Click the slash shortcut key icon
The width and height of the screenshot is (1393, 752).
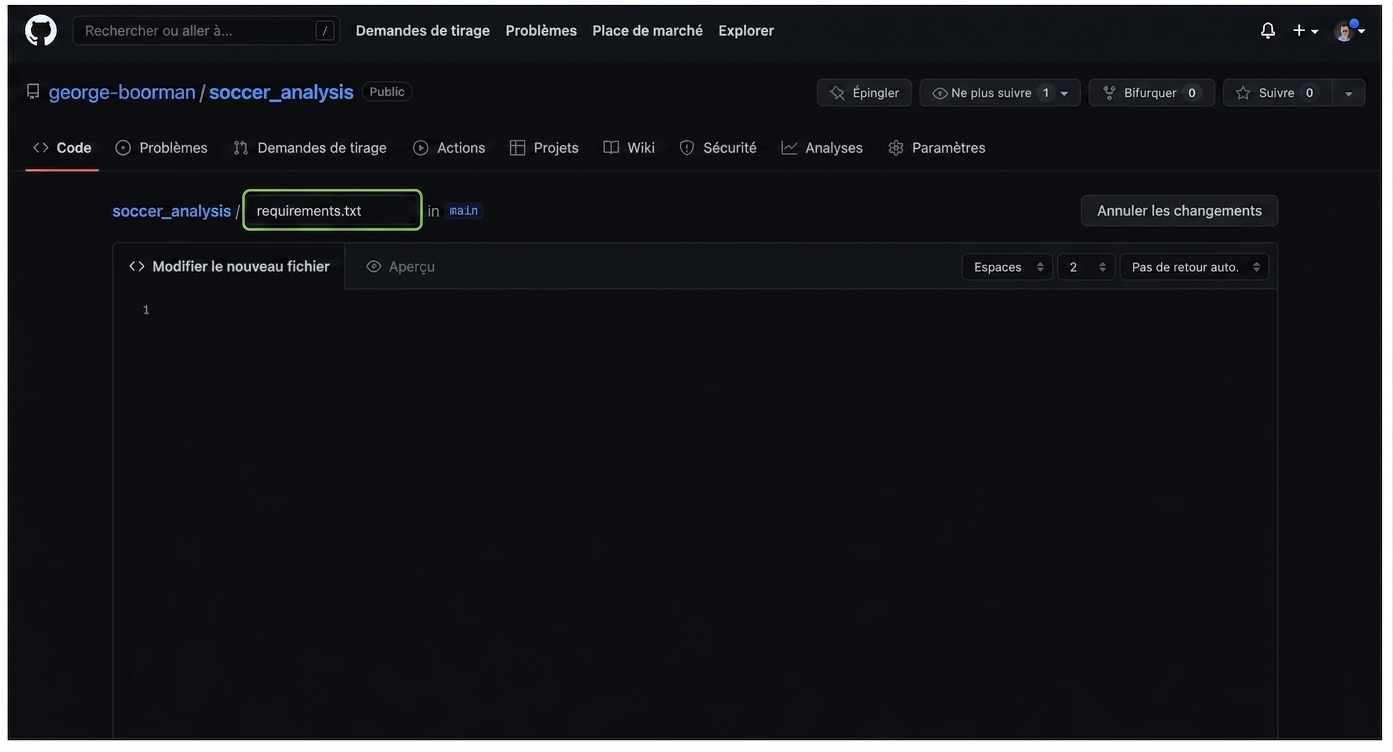point(325,31)
